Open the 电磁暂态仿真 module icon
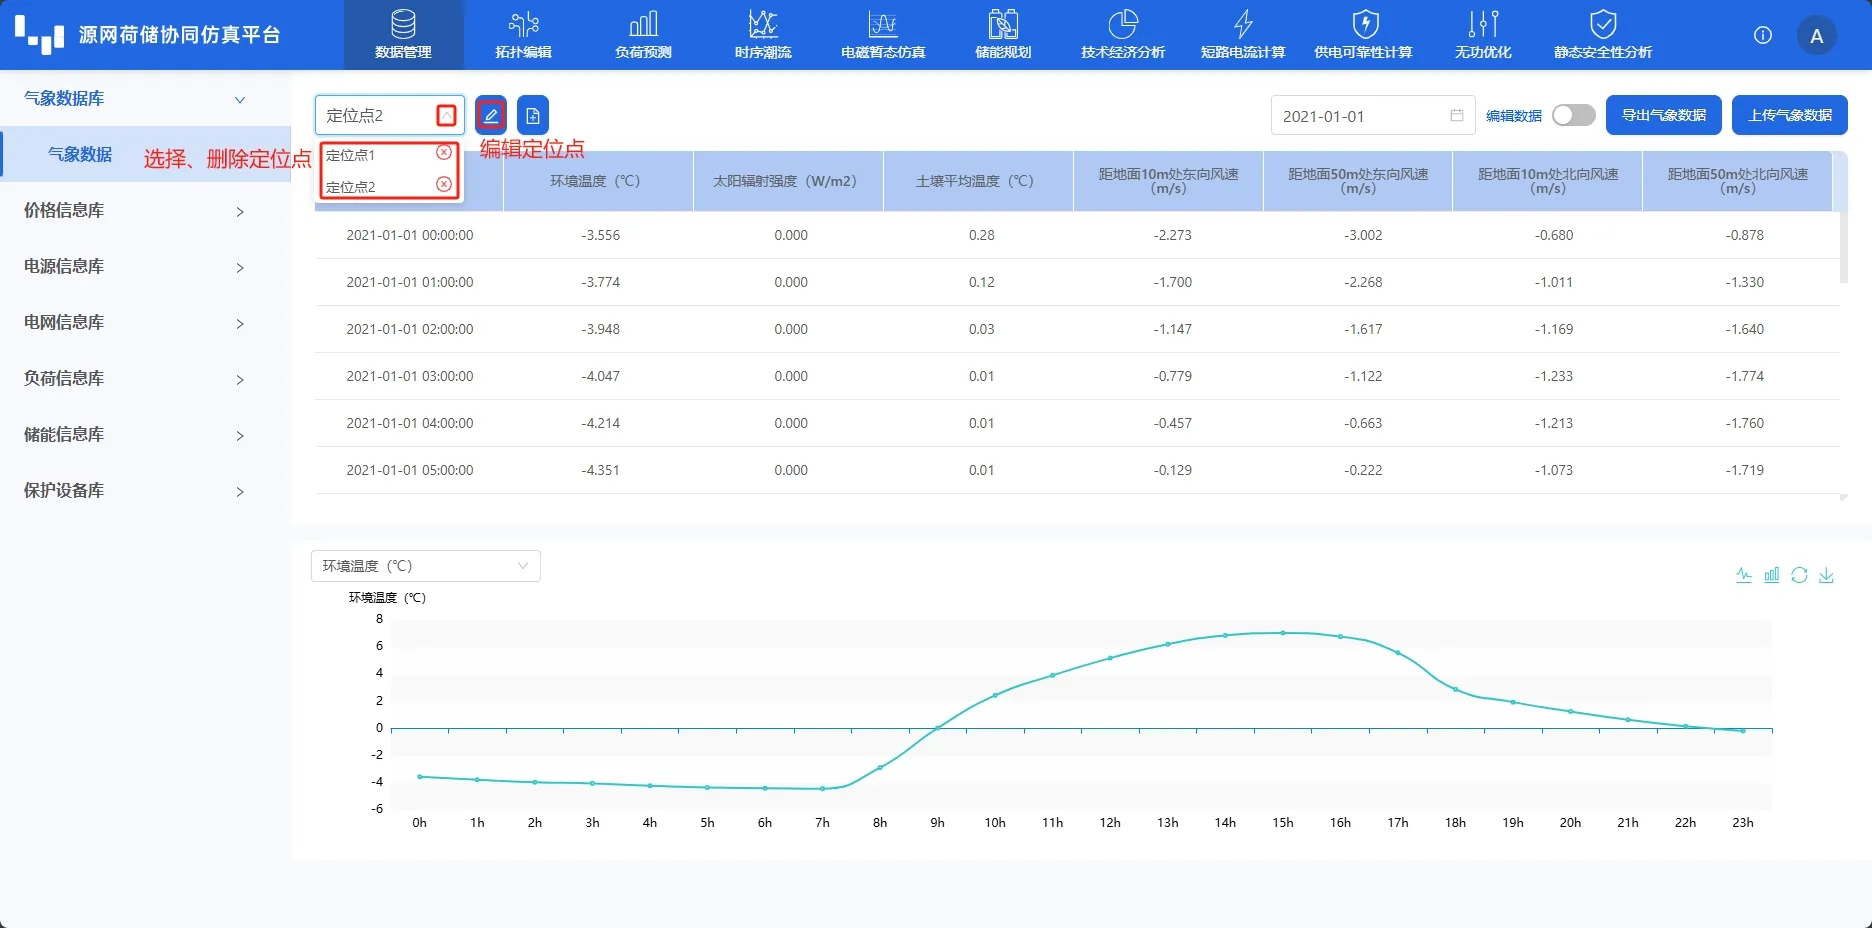This screenshot has height=928, width=1872. pyautogui.click(x=883, y=24)
